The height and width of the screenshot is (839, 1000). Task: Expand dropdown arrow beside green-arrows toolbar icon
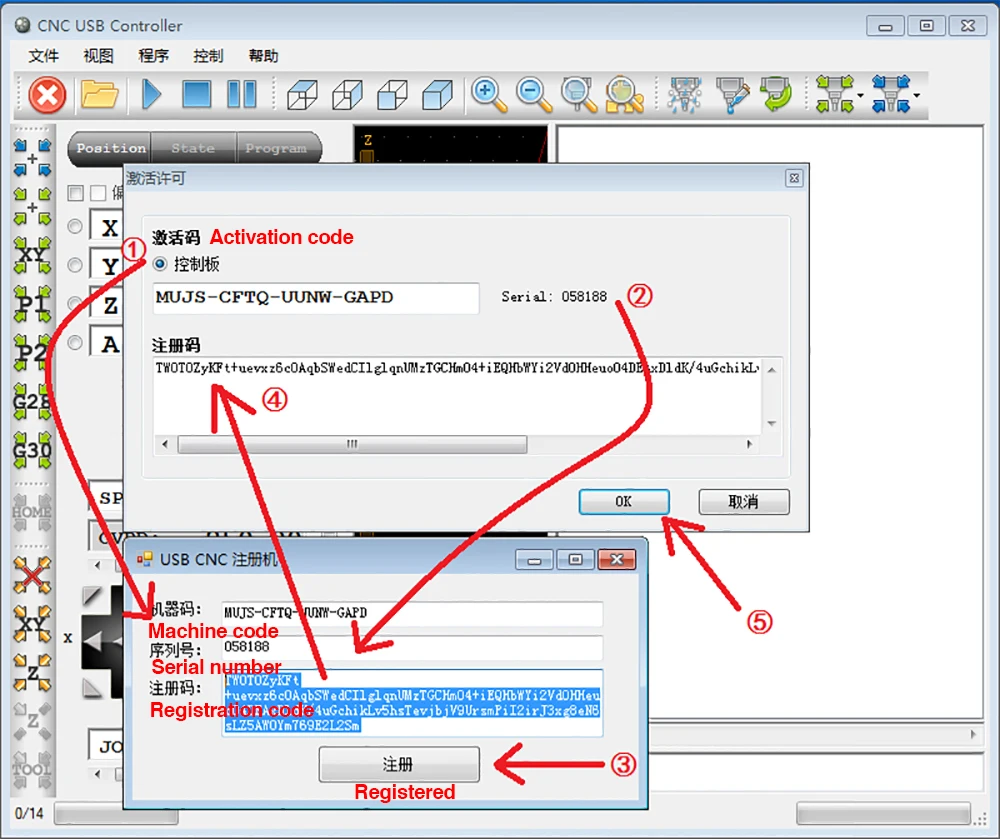(x=860, y=96)
